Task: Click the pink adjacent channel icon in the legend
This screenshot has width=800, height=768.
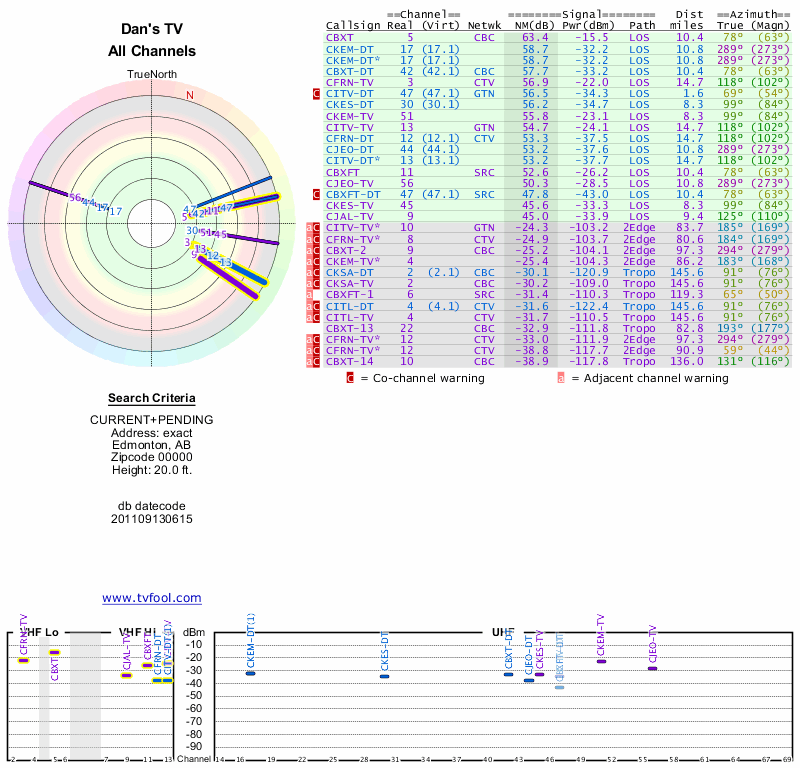Action: point(561,378)
